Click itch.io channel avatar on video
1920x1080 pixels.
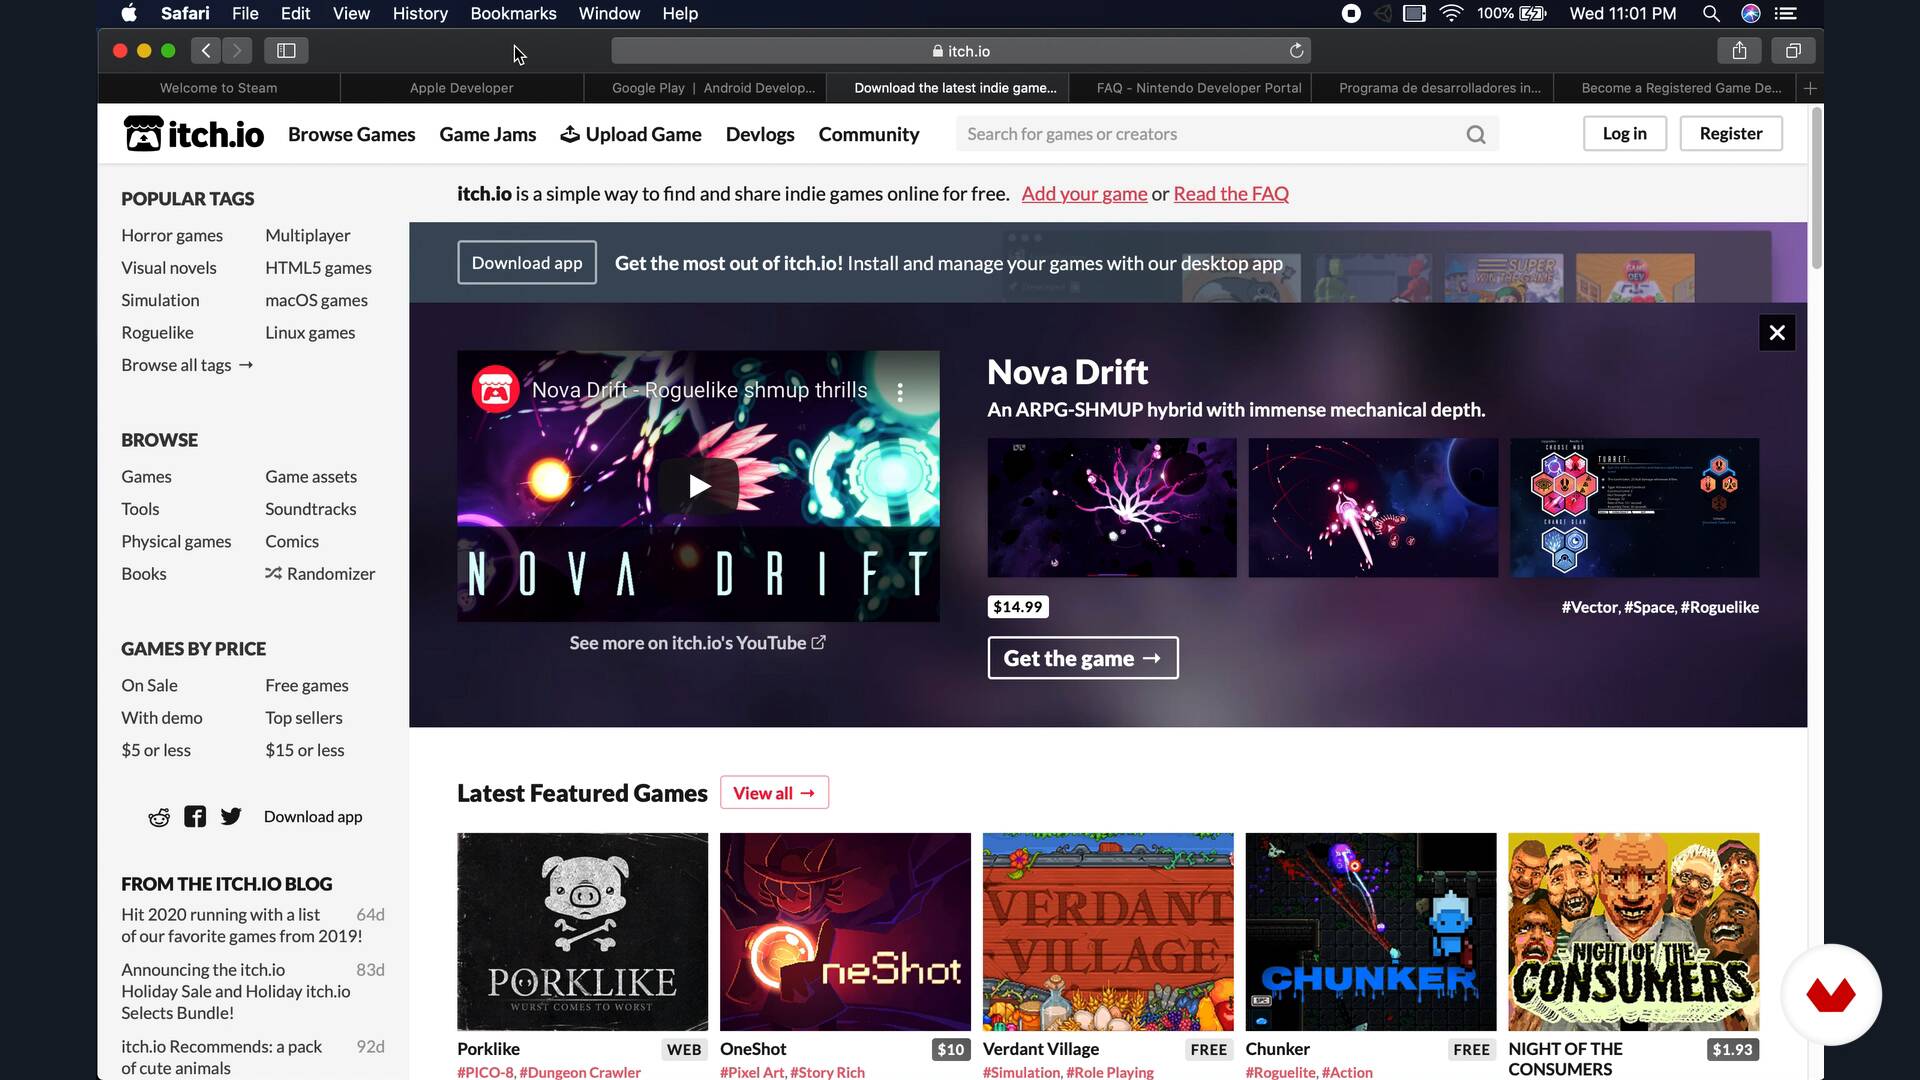tap(495, 390)
